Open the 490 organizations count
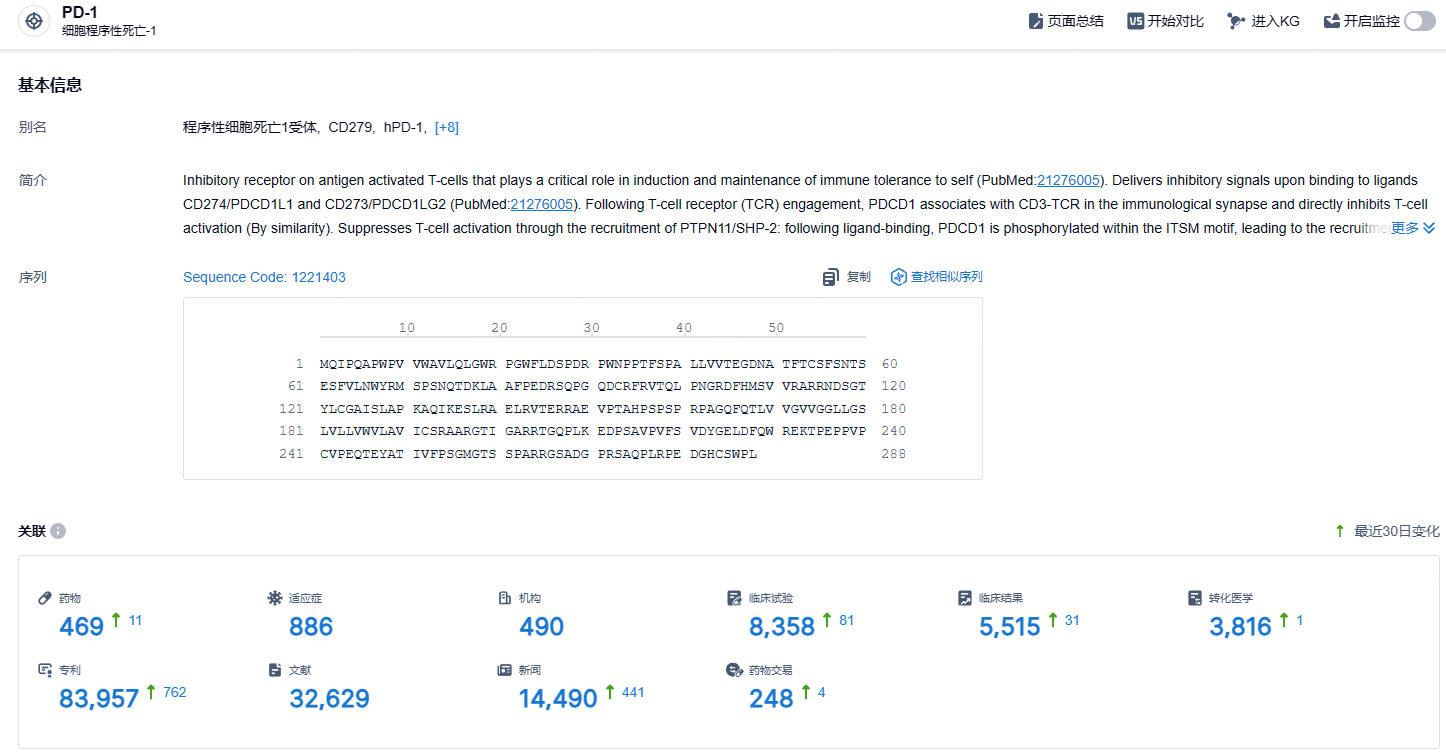Image resolution: width=1446 pixels, height=755 pixels. pos(541,627)
